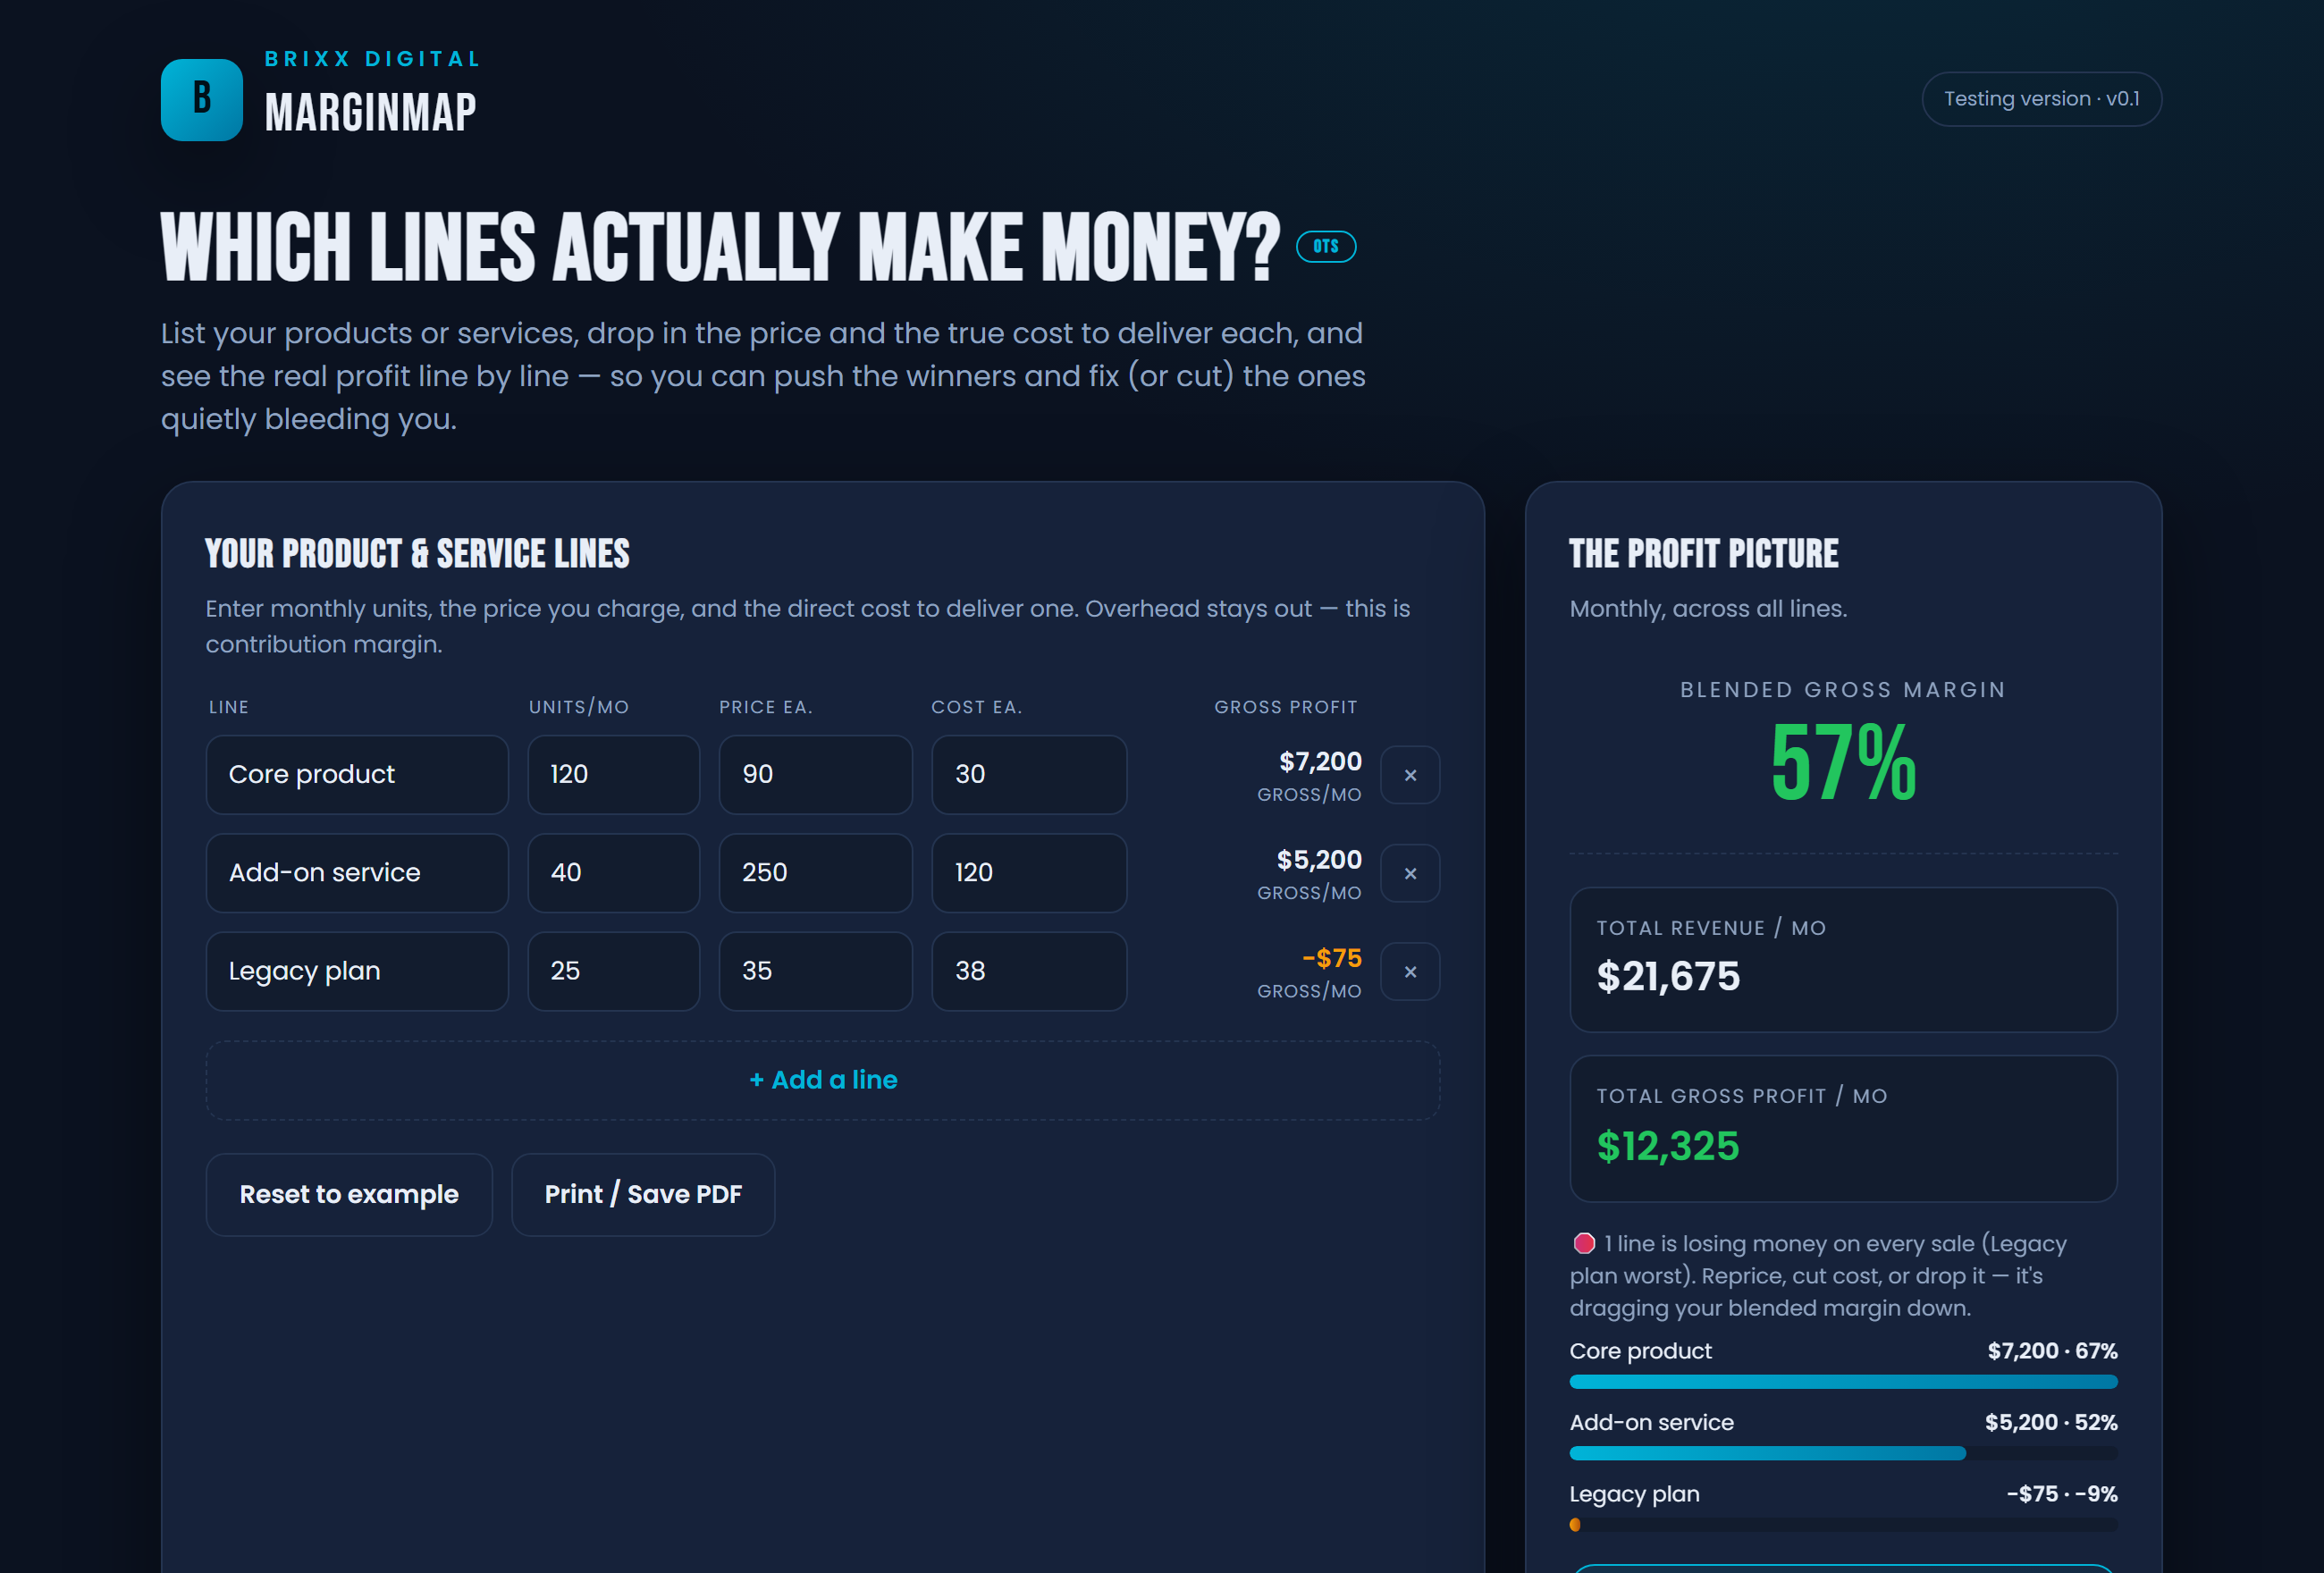
Task: Click the TOTAL REVENUE / MO label
Action: pos(1711,928)
